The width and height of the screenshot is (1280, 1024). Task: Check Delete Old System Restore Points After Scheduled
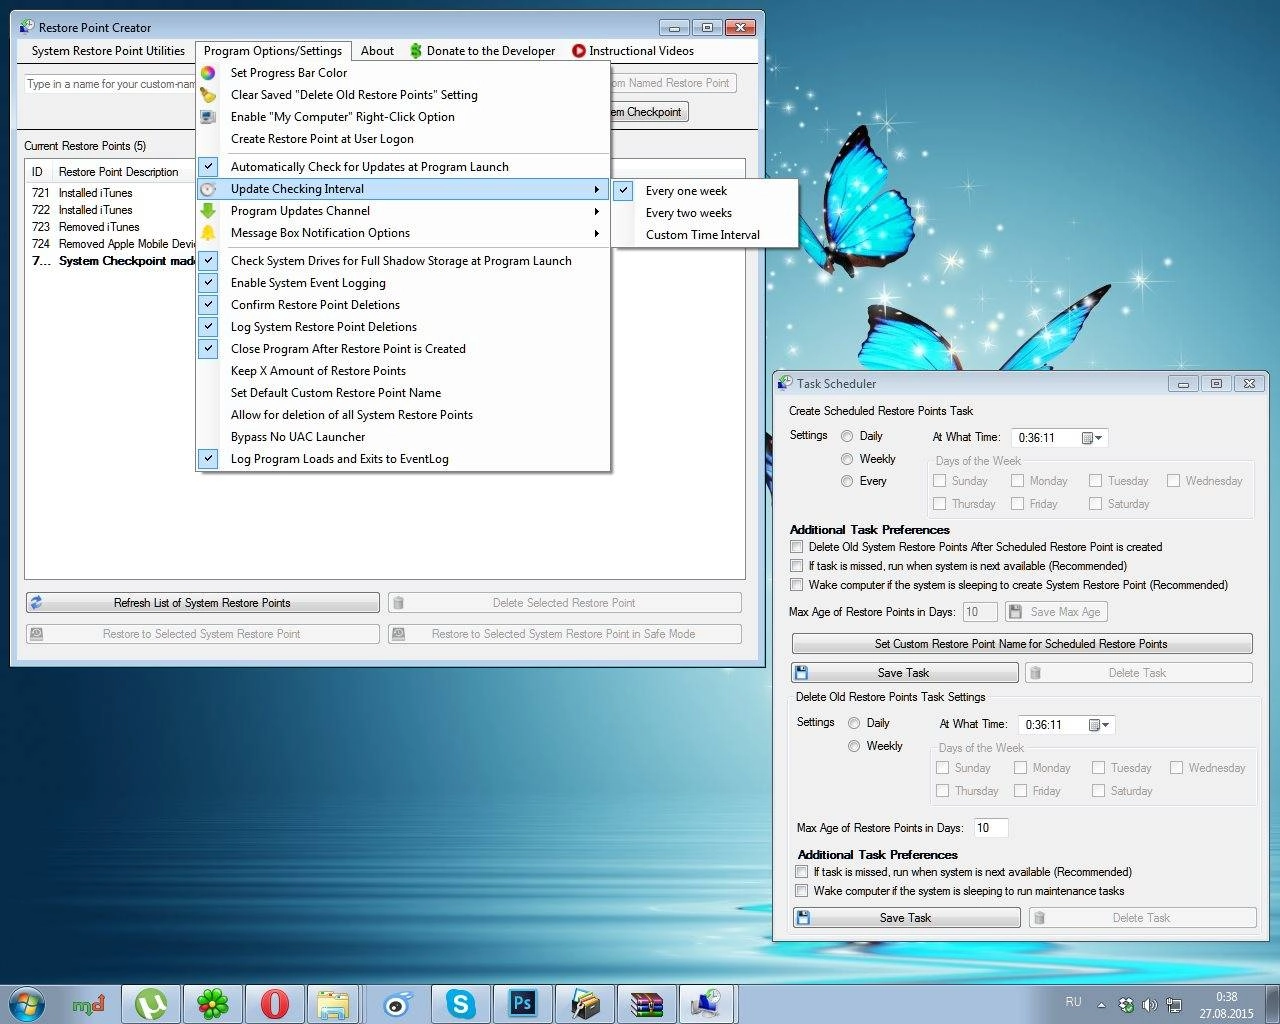click(x=797, y=547)
